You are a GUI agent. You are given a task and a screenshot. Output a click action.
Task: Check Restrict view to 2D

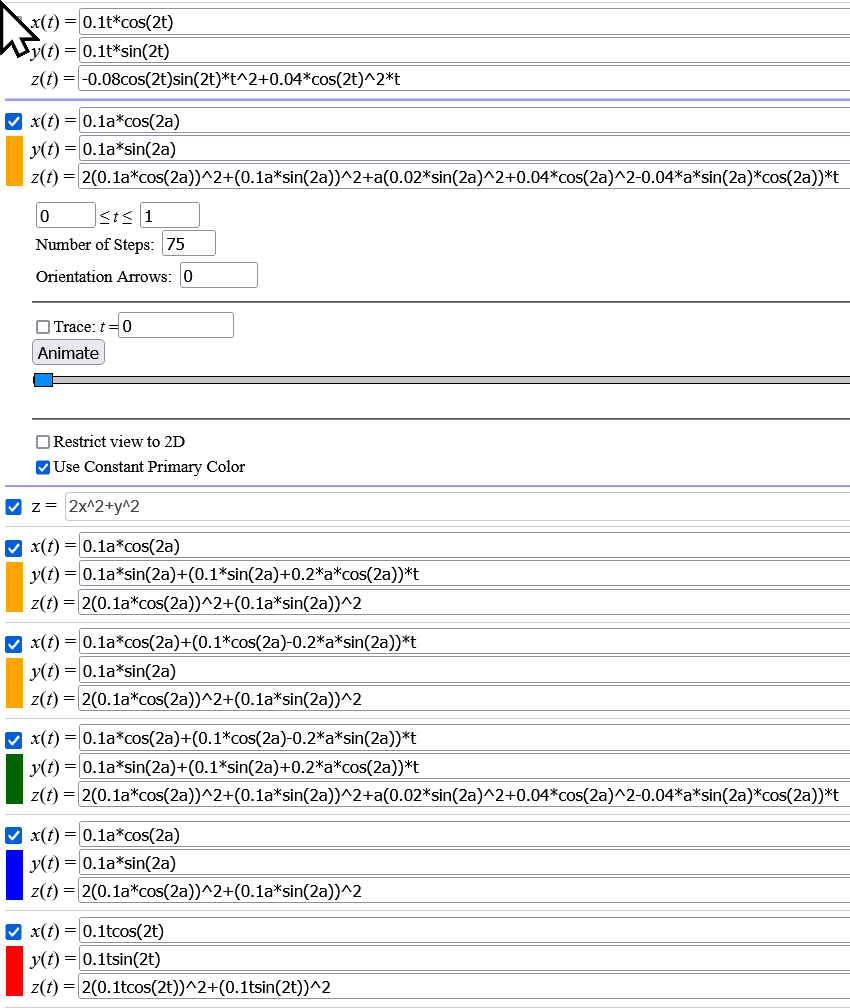coord(42,442)
